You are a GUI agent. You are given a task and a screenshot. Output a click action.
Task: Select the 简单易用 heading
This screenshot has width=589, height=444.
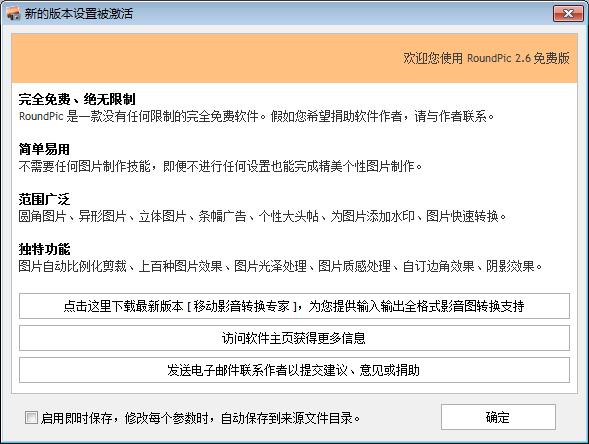click(x=44, y=149)
